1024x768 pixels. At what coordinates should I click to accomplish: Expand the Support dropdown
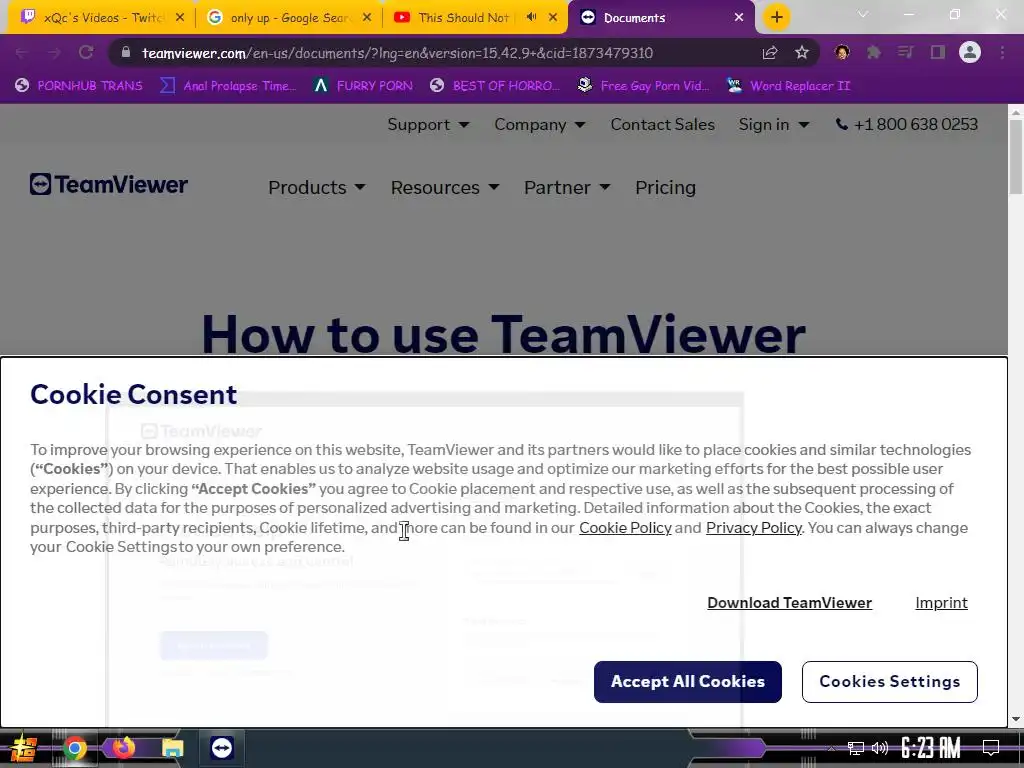tap(428, 124)
